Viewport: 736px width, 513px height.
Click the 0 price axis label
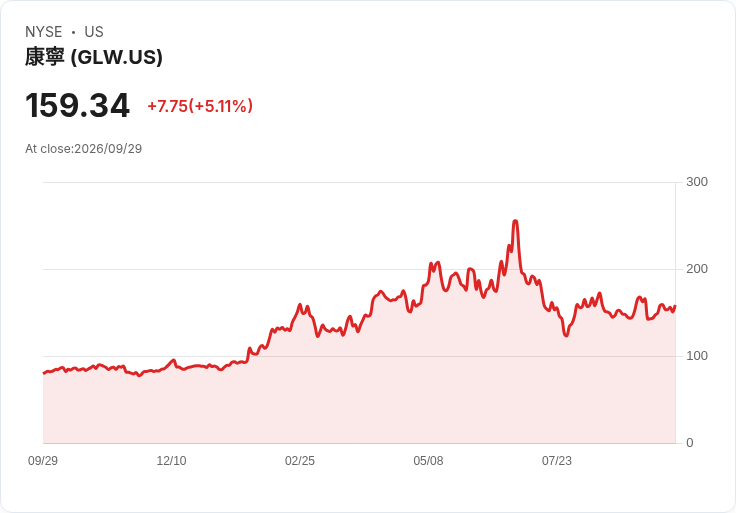690,443
